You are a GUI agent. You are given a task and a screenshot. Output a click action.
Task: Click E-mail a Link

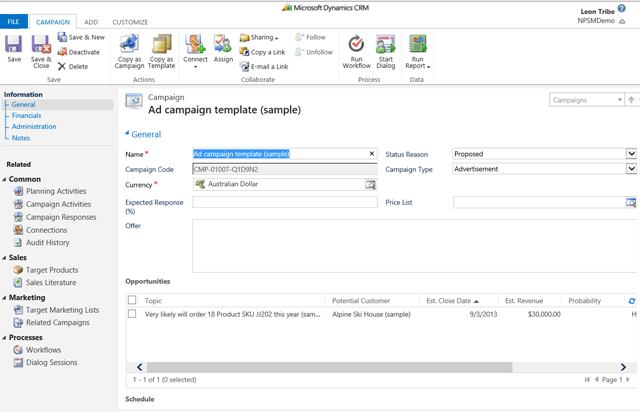click(264, 66)
